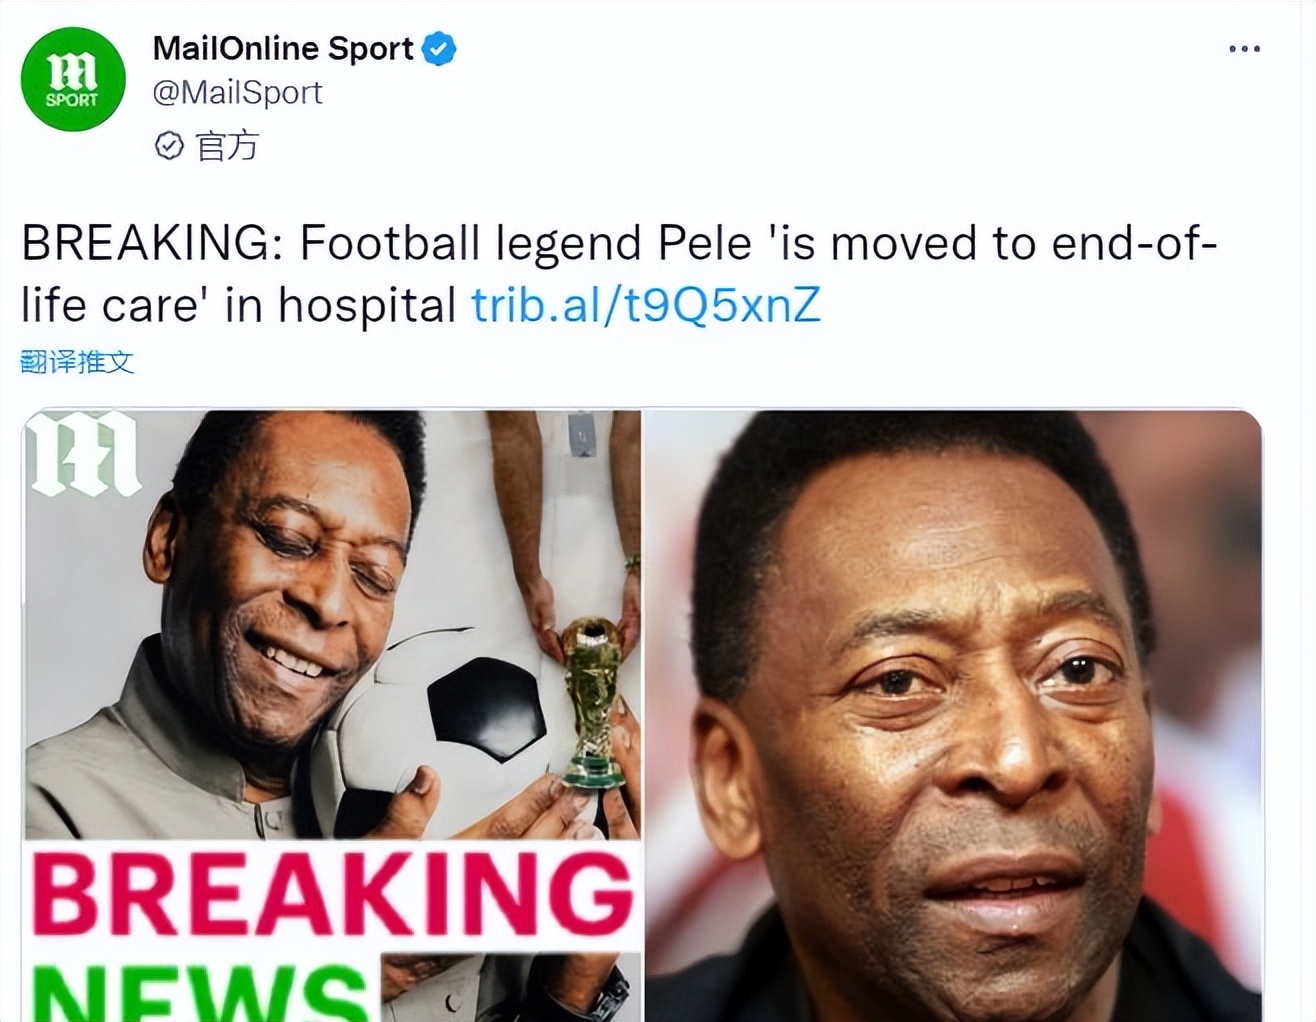This screenshot has height=1022, width=1316.
Task: Open the @MailSport handle link
Action: coord(237,93)
